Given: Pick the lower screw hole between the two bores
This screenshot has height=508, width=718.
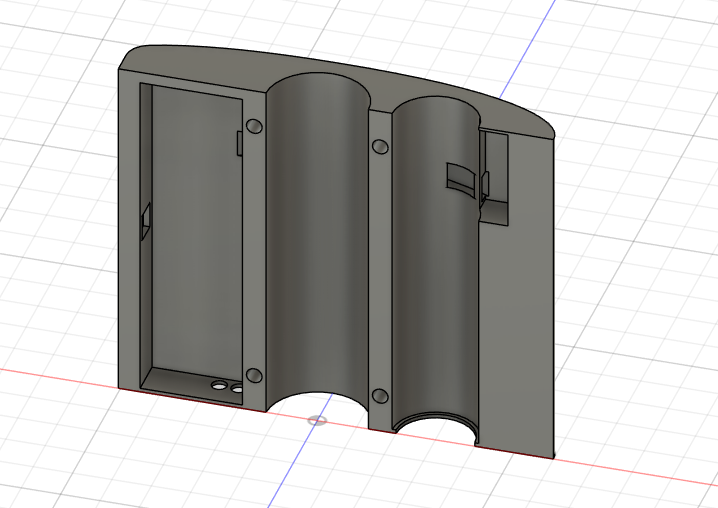Looking at the screenshot, I should pos(380,396).
